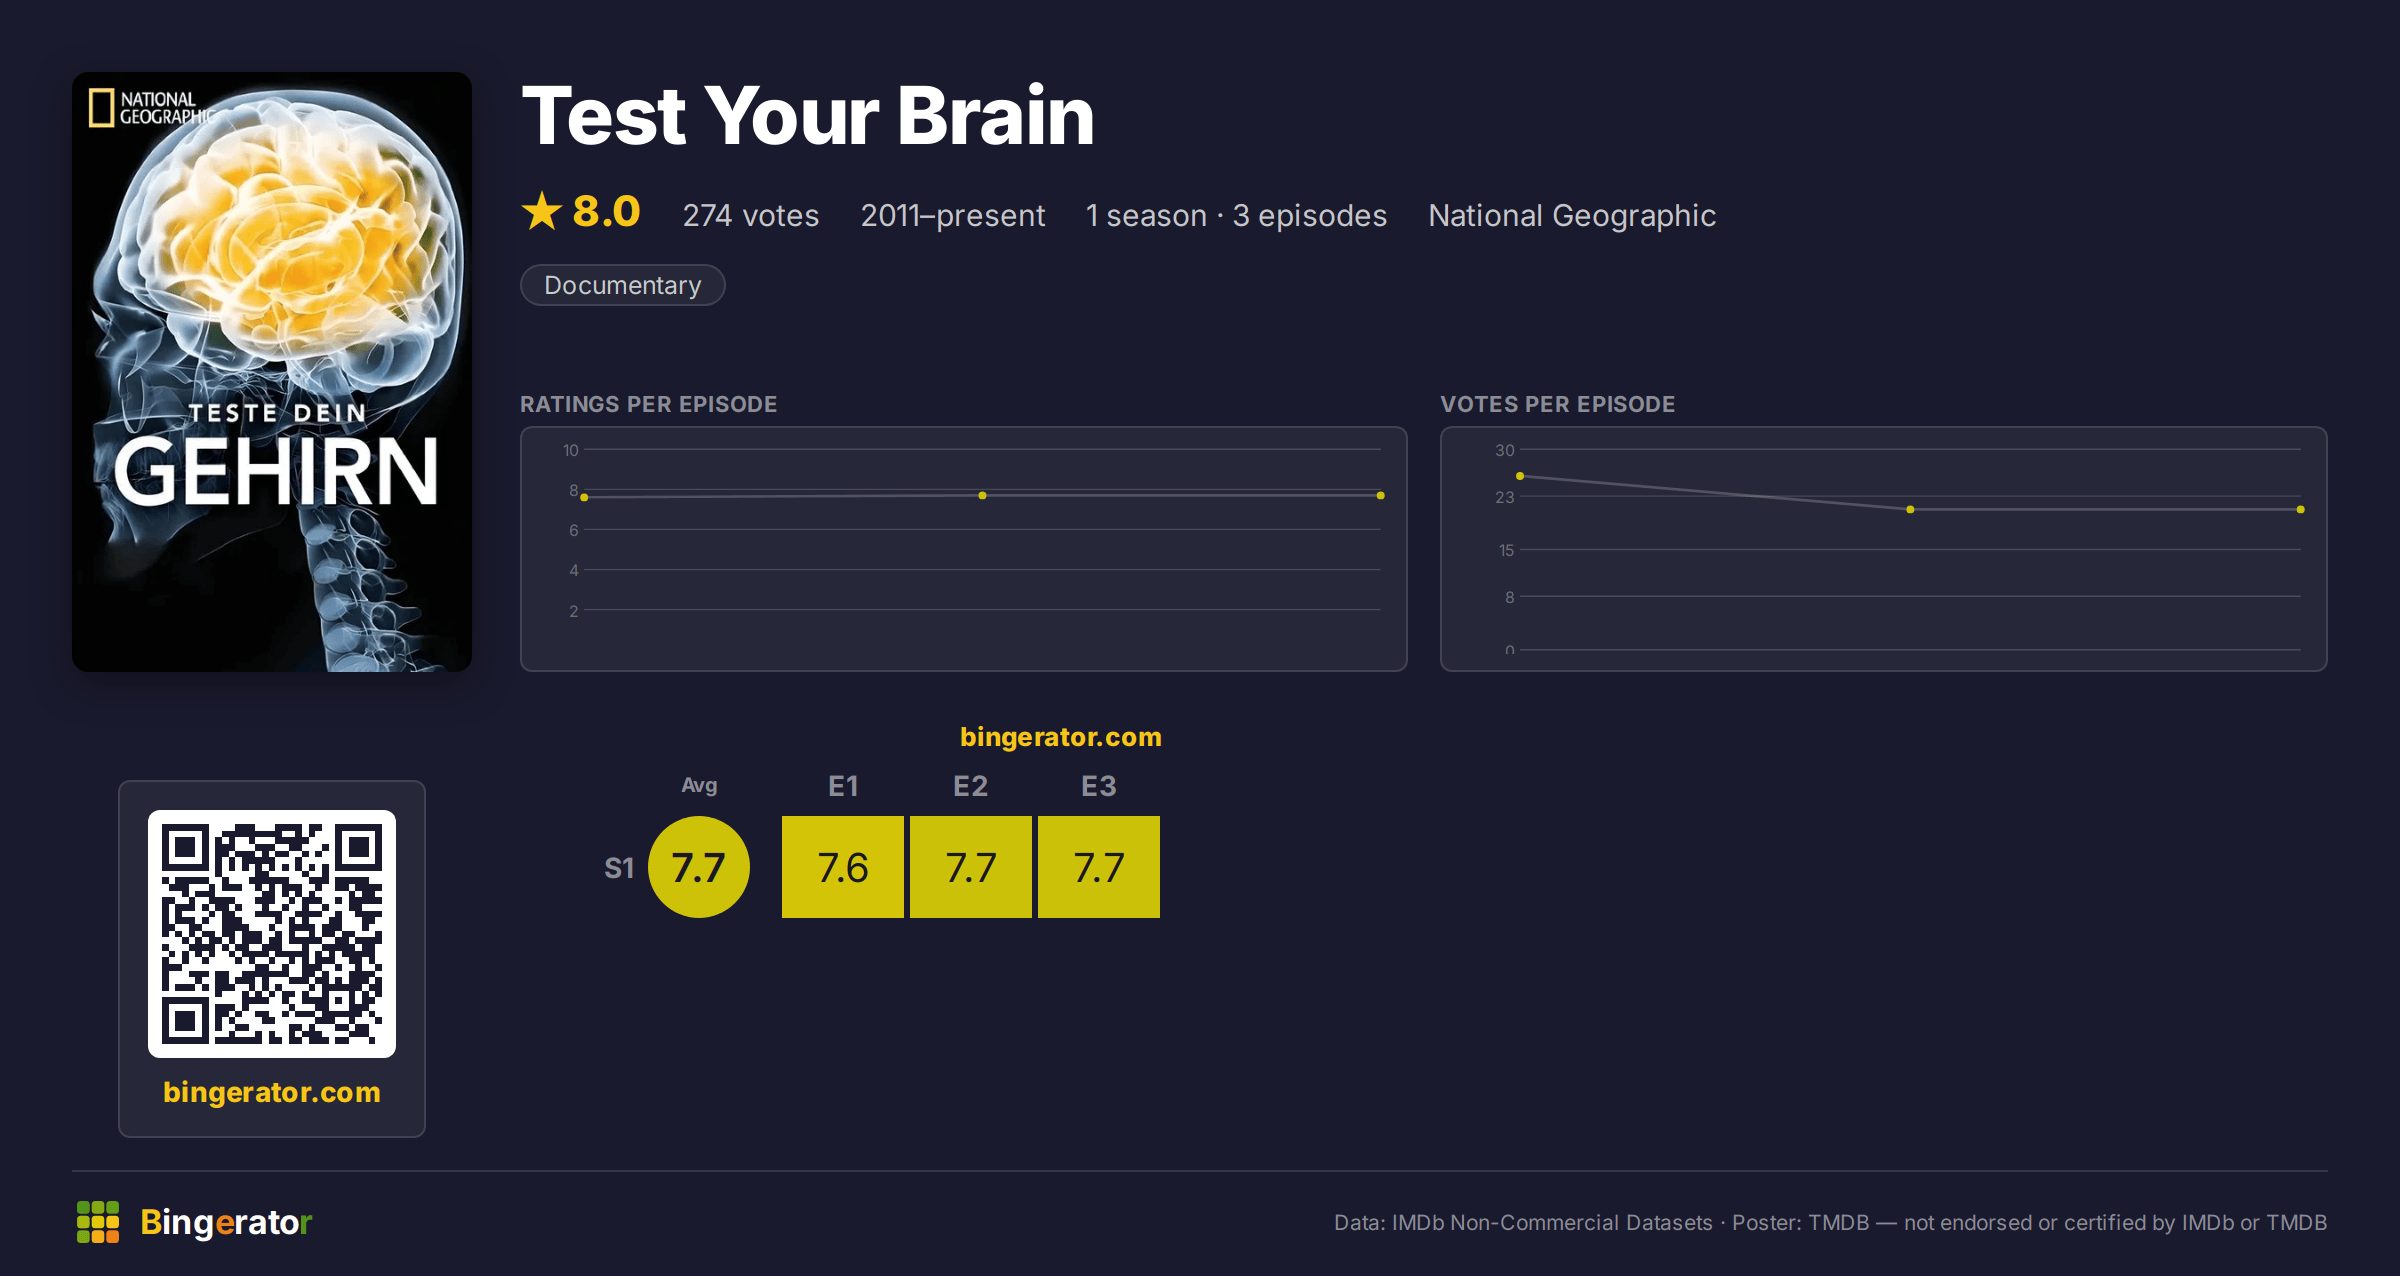Click the Bingerator grid logo icon

98,1222
